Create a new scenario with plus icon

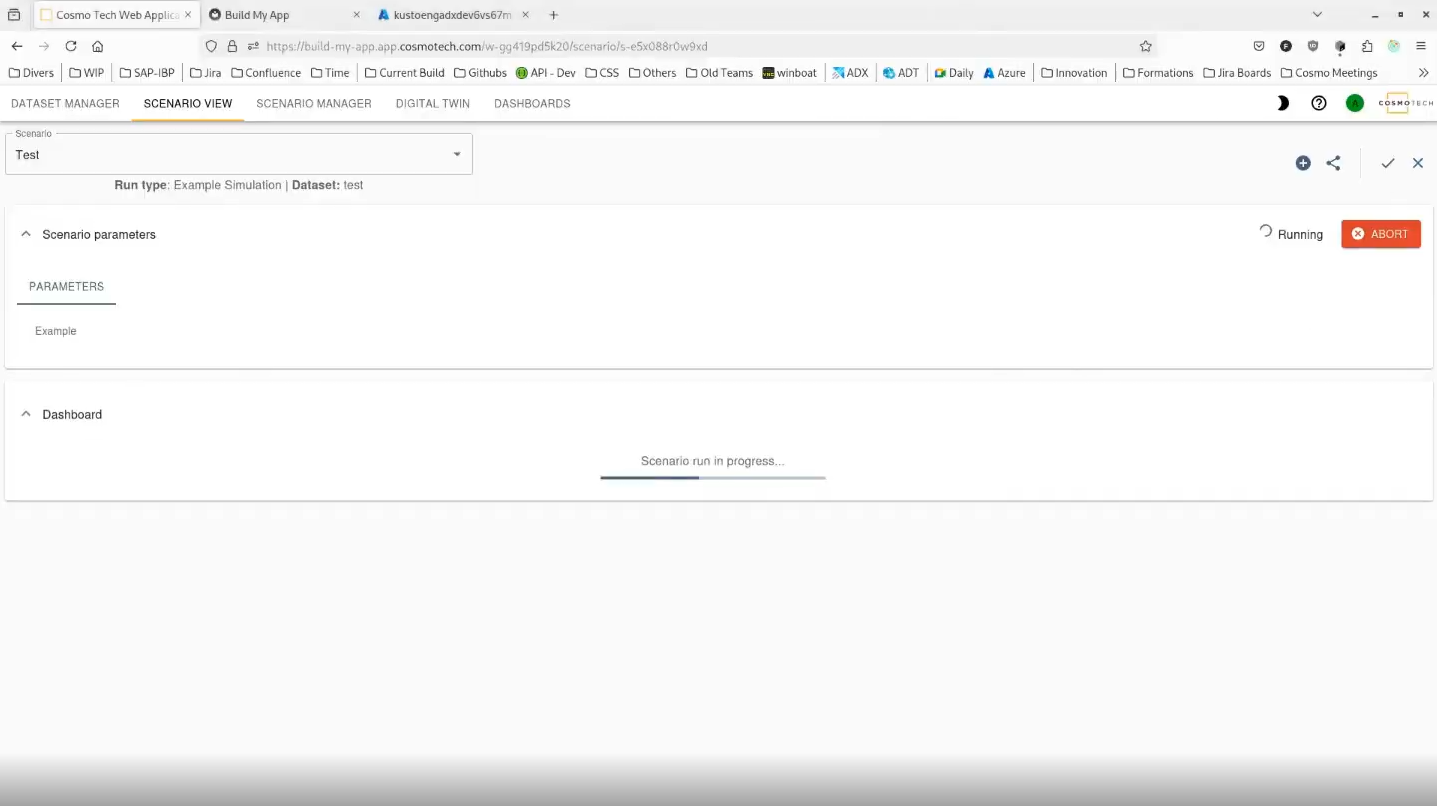(1303, 163)
